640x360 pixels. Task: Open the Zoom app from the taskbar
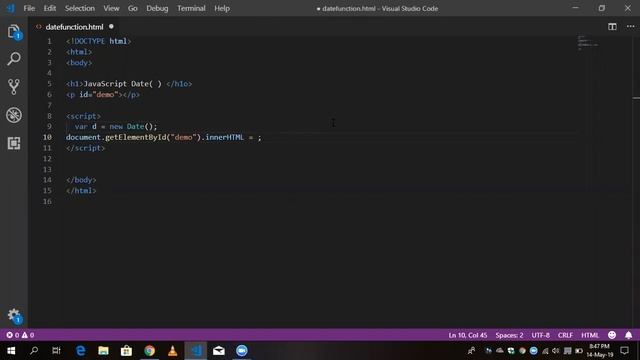tap(242, 351)
